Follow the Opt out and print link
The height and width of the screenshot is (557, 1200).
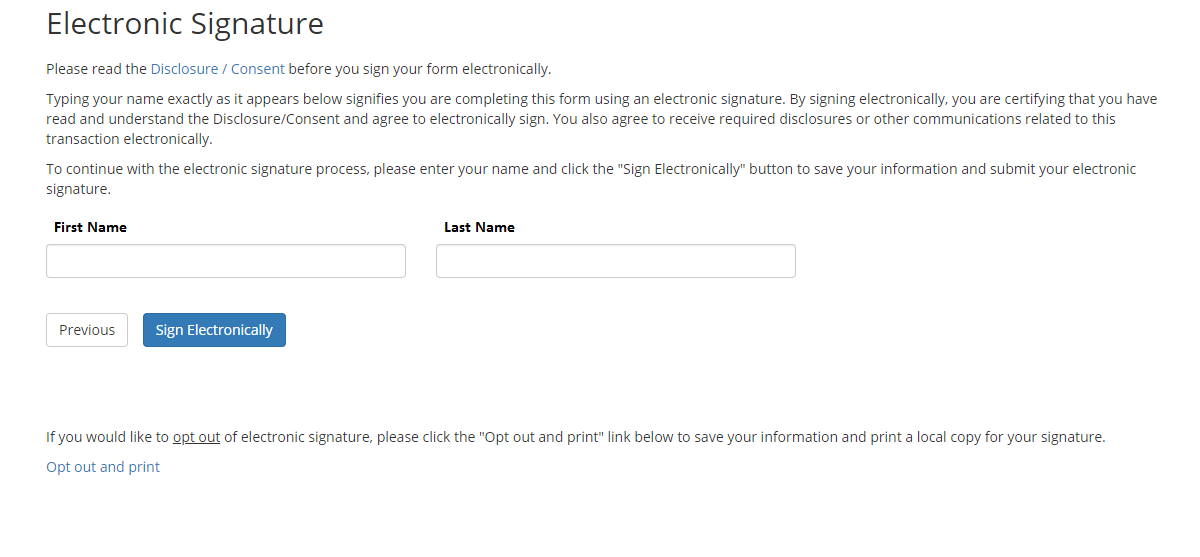click(103, 467)
